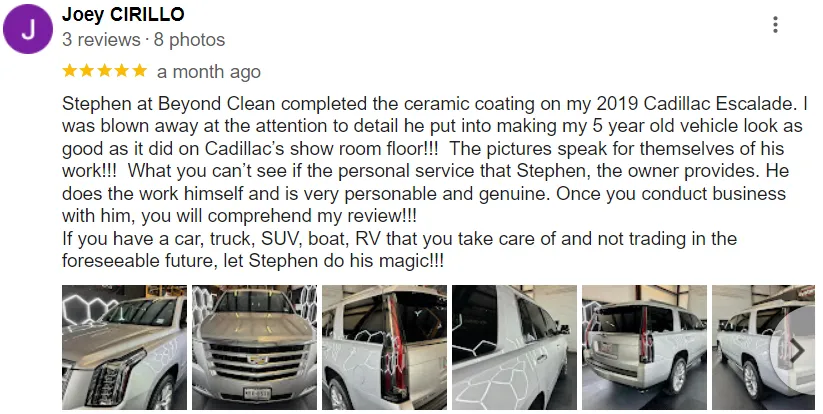Open the three-dot review options menu
823x414 pixels.
[x=775, y=24]
